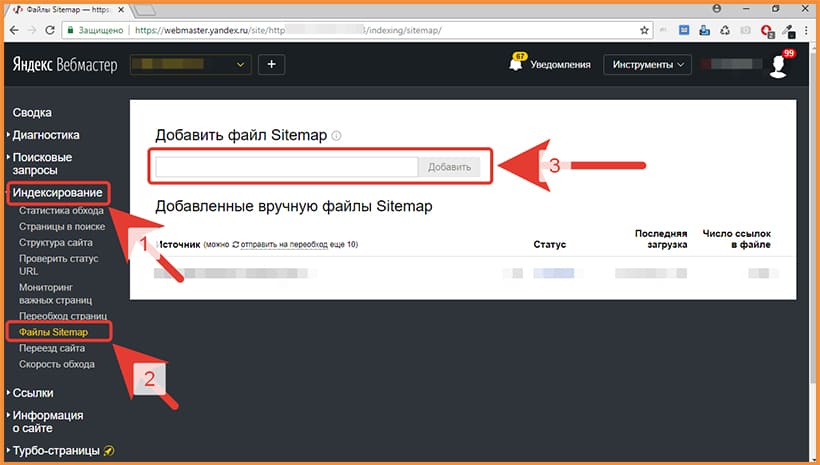Click Chrome profile icon in title bar
The width and height of the screenshot is (820, 465).
click(x=716, y=8)
